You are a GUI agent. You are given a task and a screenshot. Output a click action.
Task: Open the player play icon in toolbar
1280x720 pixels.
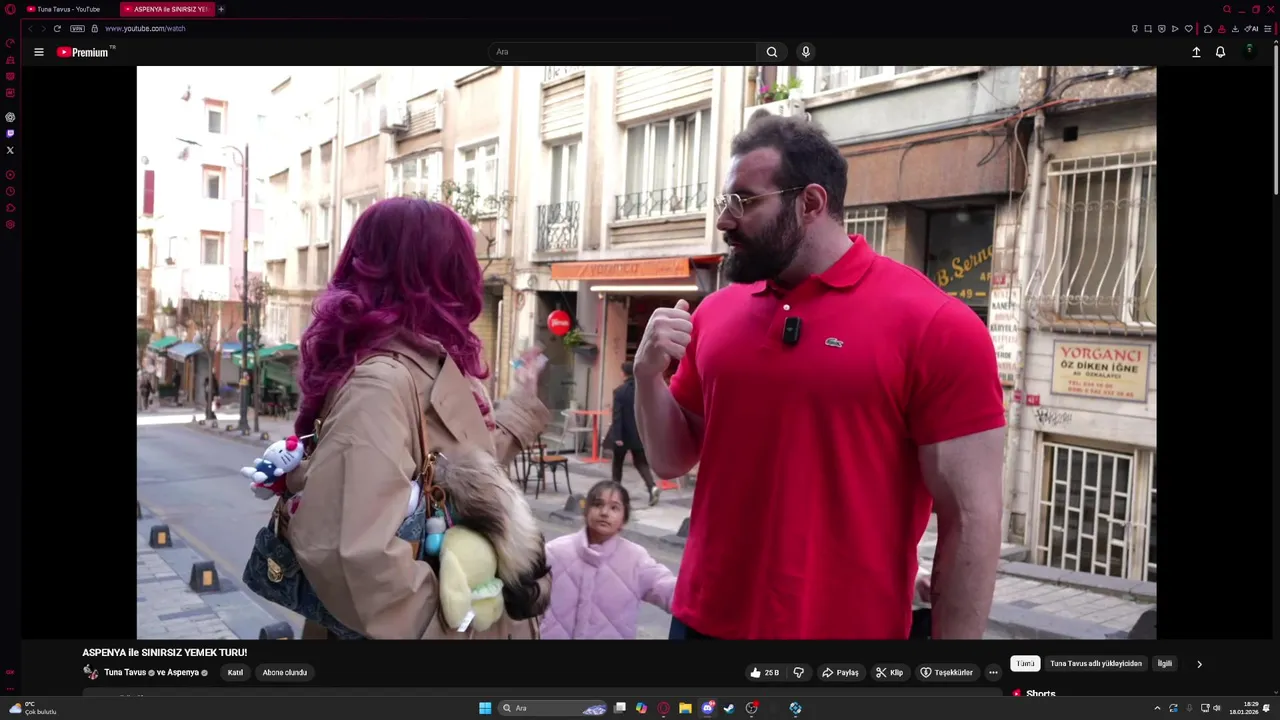pos(1175,29)
